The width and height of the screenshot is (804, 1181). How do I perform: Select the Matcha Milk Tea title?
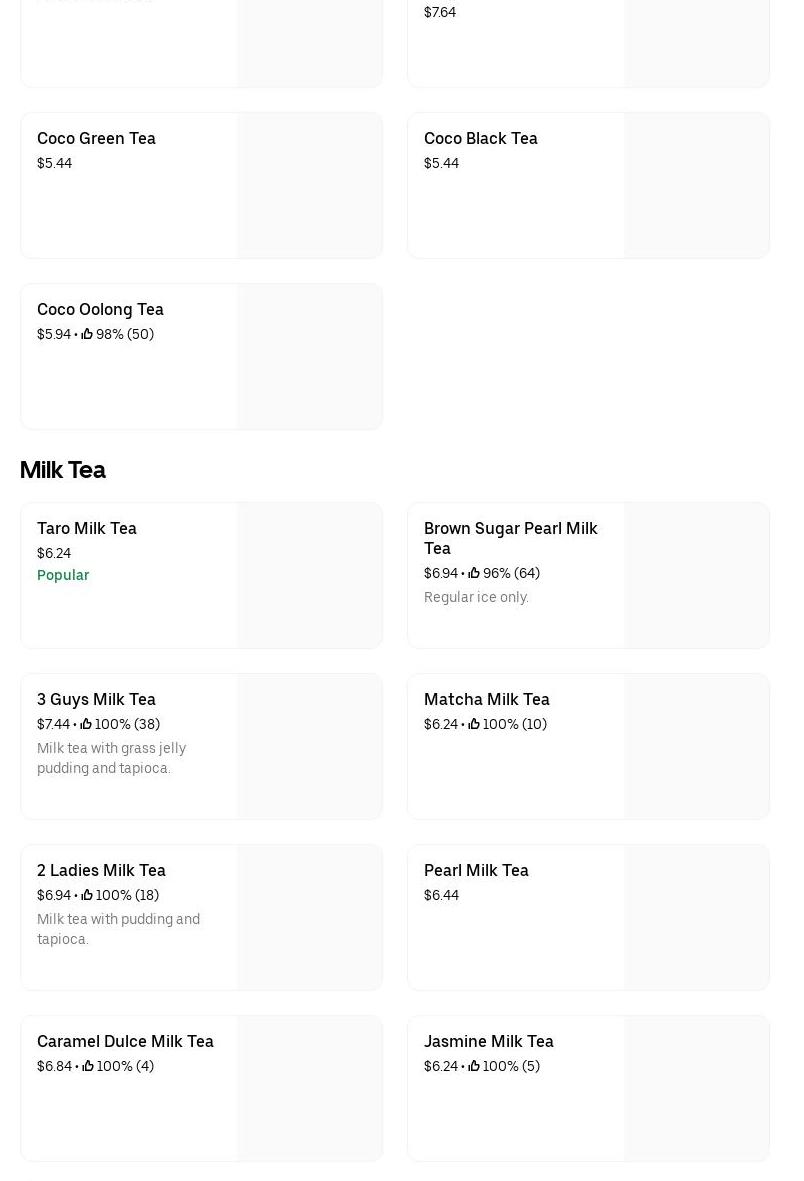coord(486,699)
